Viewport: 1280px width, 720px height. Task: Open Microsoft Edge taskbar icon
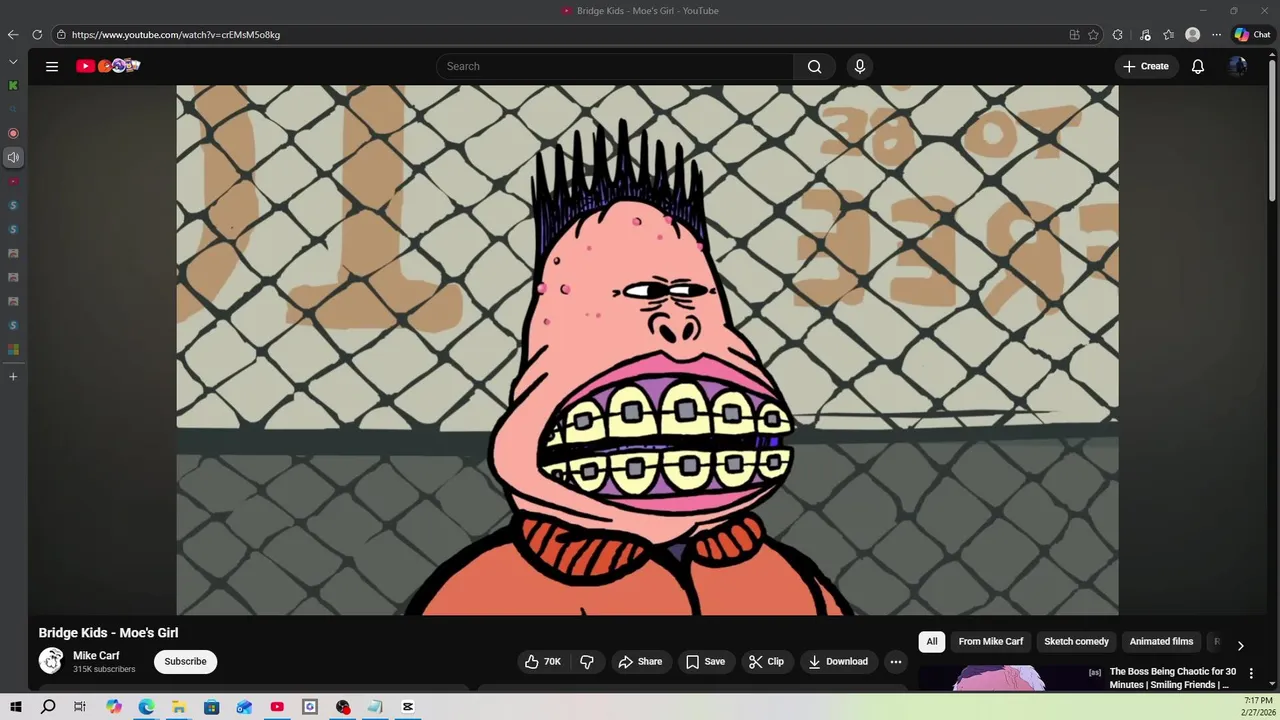click(x=146, y=707)
